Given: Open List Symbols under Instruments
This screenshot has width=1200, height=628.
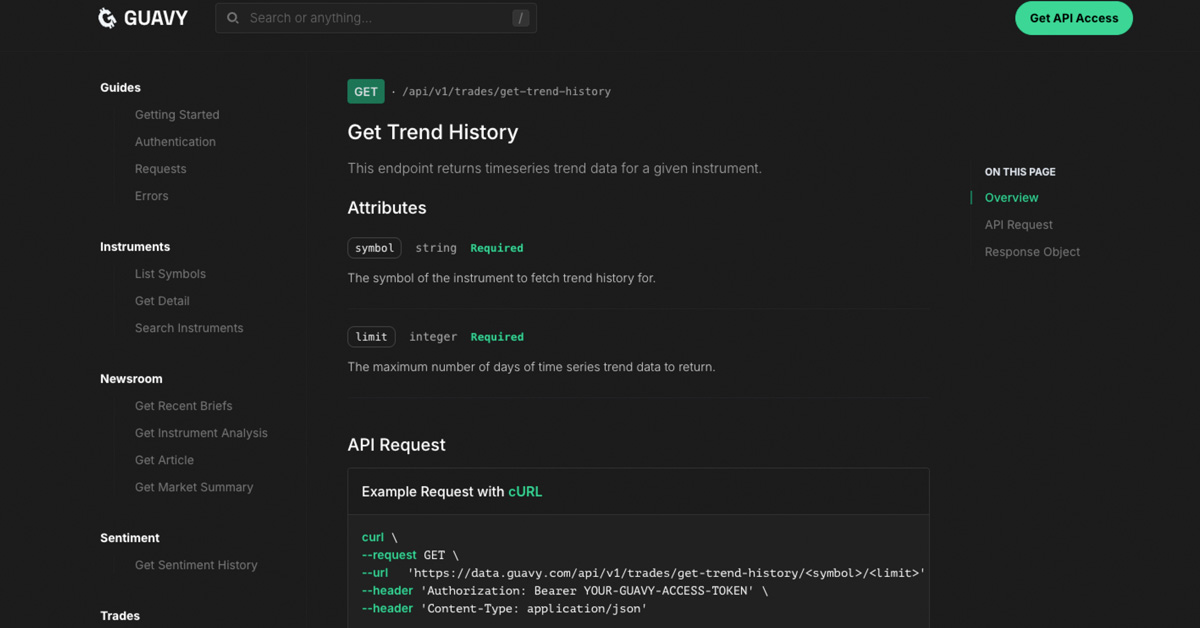Looking at the screenshot, I should coord(170,274).
